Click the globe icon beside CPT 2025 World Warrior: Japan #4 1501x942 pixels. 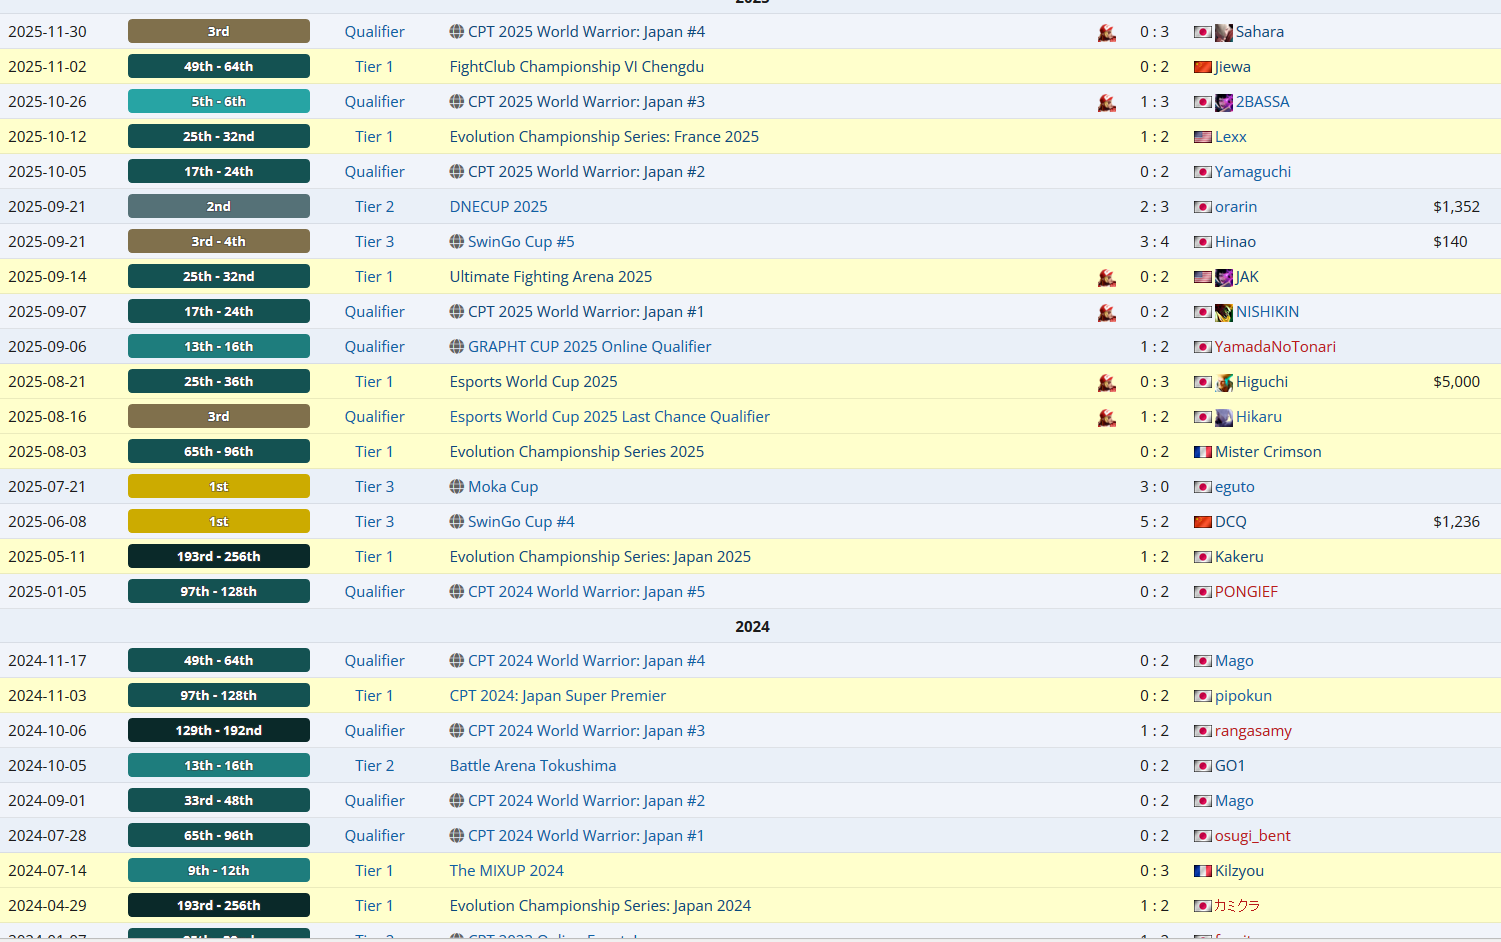pos(457,32)
